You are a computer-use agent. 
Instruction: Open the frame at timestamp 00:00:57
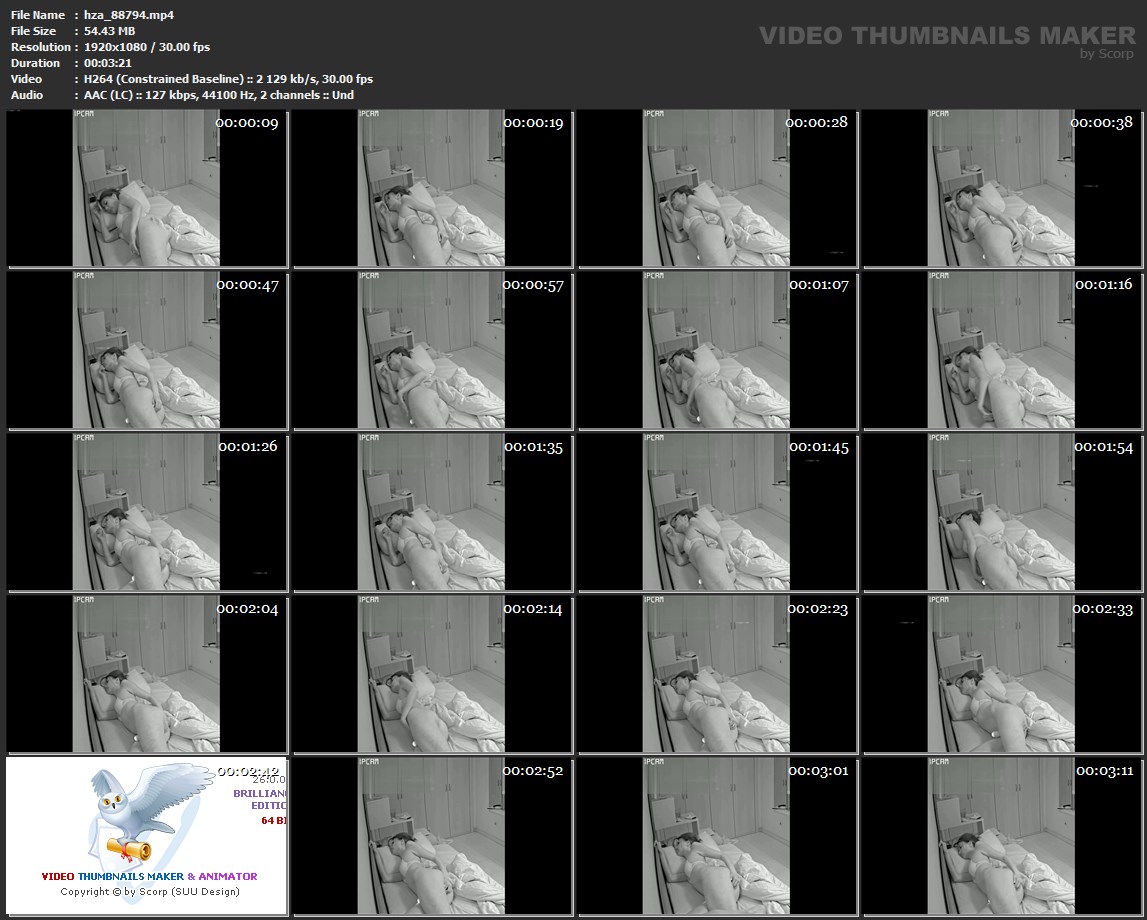tap(432, 350)
